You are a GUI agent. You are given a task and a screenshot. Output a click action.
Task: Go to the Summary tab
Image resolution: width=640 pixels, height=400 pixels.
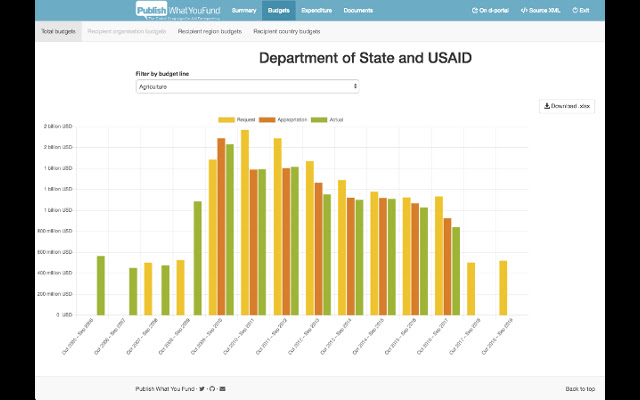244,11
